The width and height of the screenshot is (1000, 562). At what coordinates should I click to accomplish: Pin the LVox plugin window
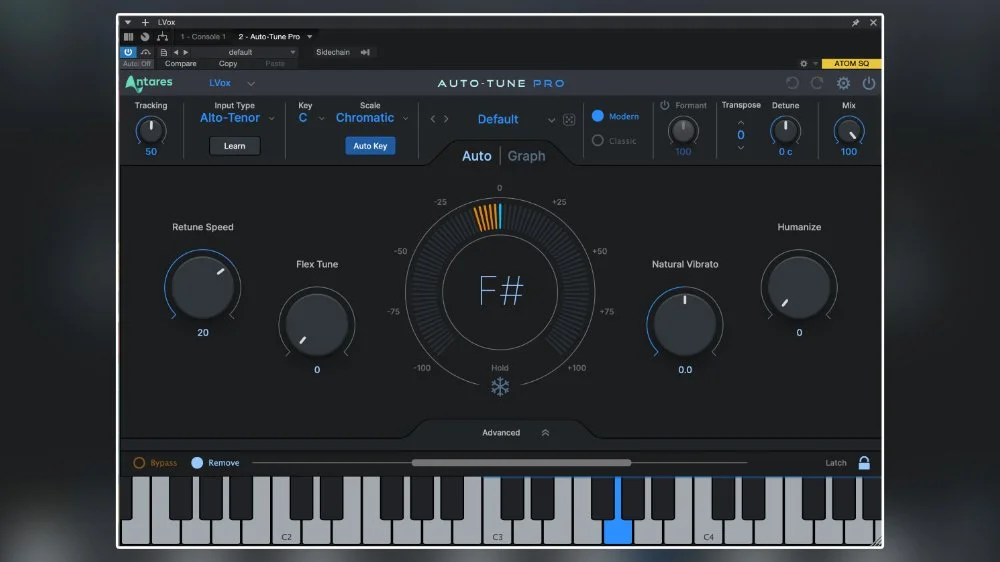pos(855,22)
